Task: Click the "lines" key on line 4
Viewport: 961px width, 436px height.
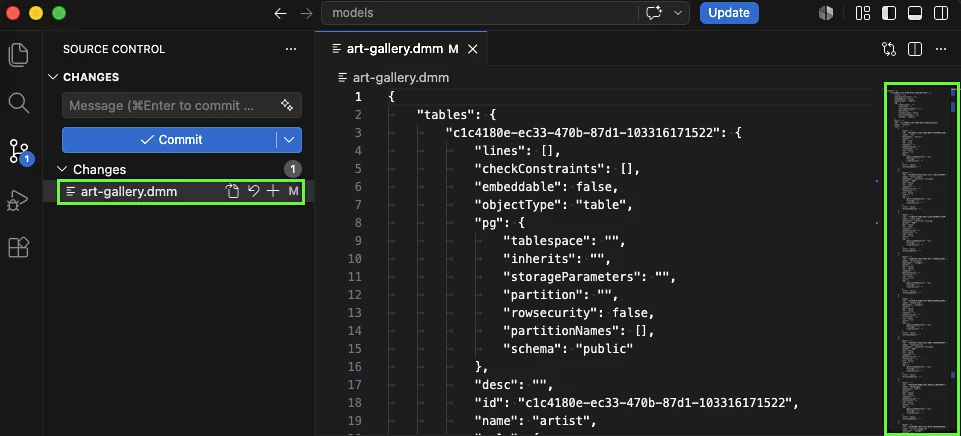Action: coord(503,151)
